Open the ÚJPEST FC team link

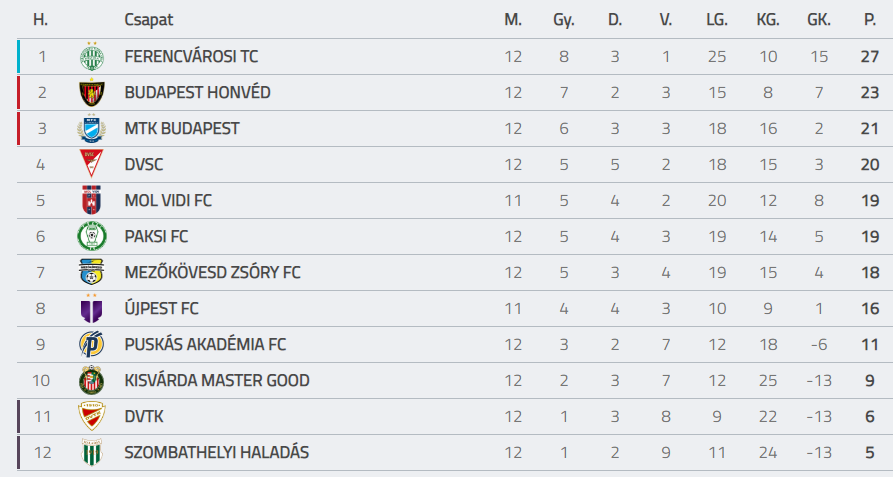162,309
